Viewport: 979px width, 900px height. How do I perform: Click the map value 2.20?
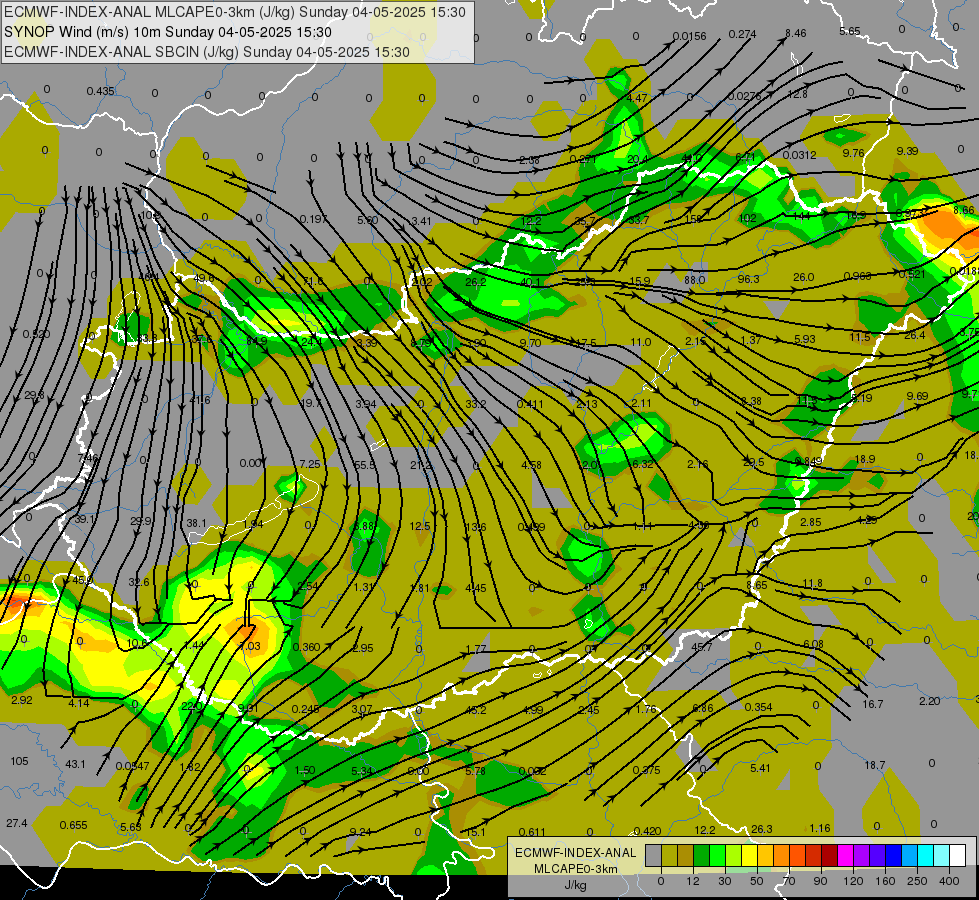click(x=930, y=701)
